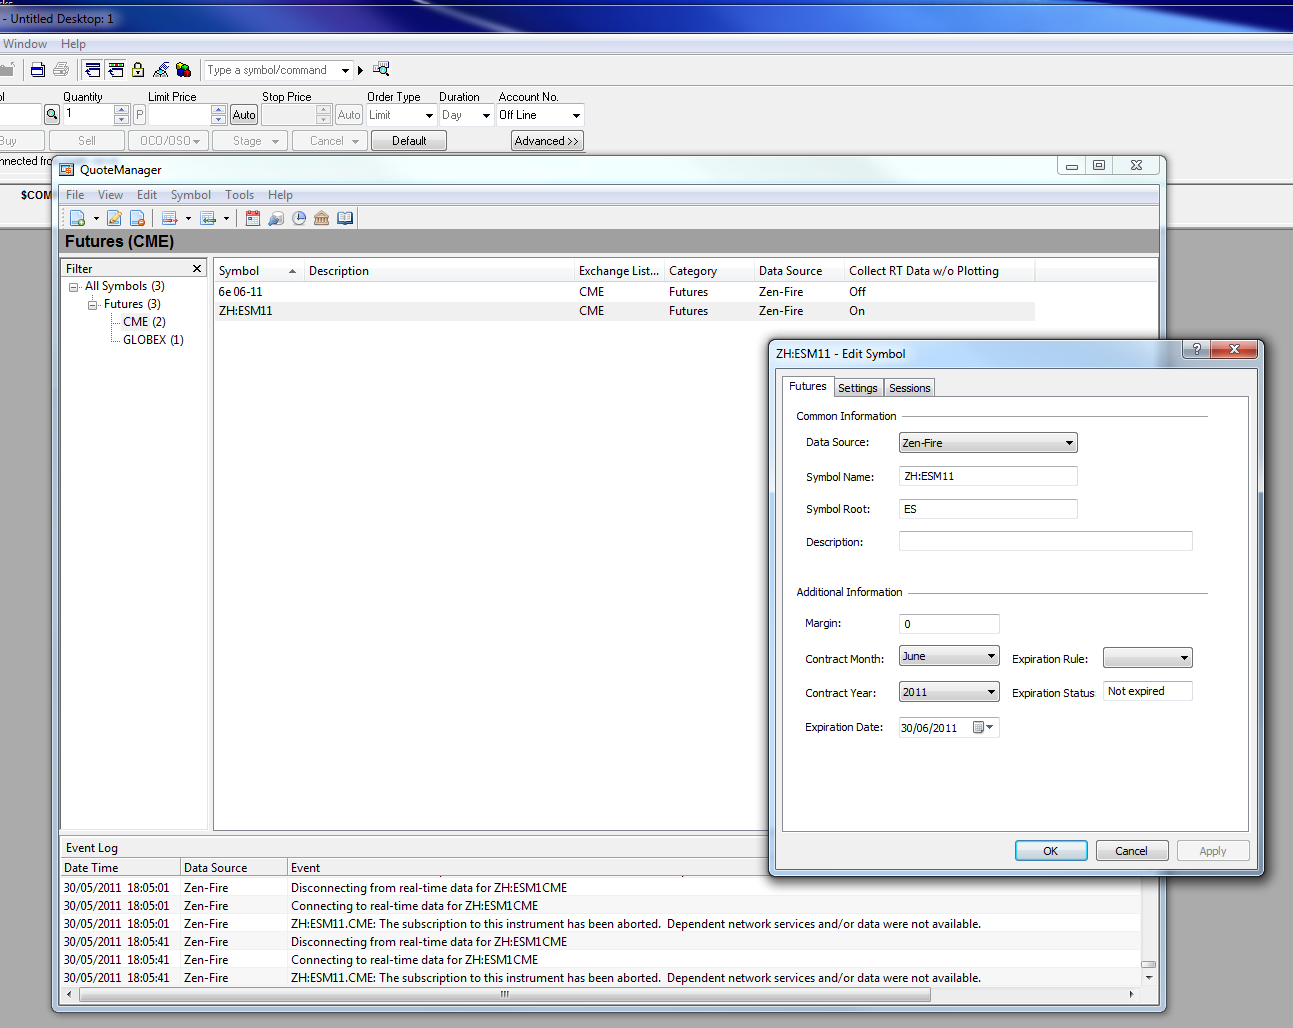Screen dimensions: 1293x1028
Task: Click the run command arrow next to symbol box
Action: tap(360, 70)
